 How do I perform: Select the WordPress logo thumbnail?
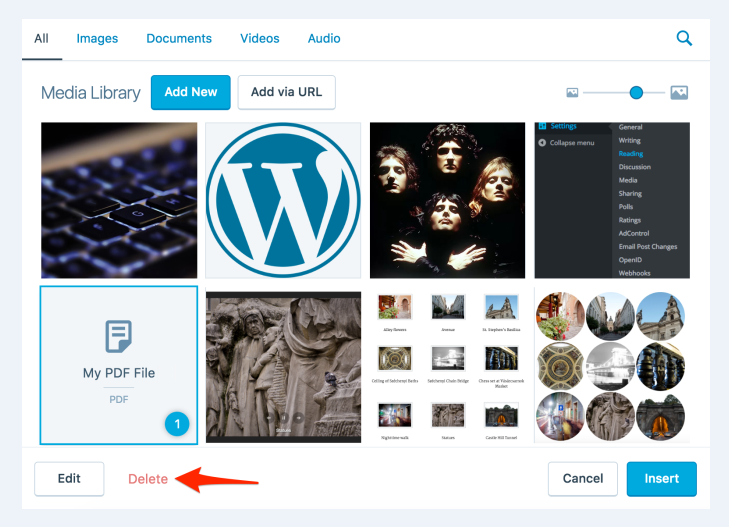pyautogui.click(x=283, y=200)
